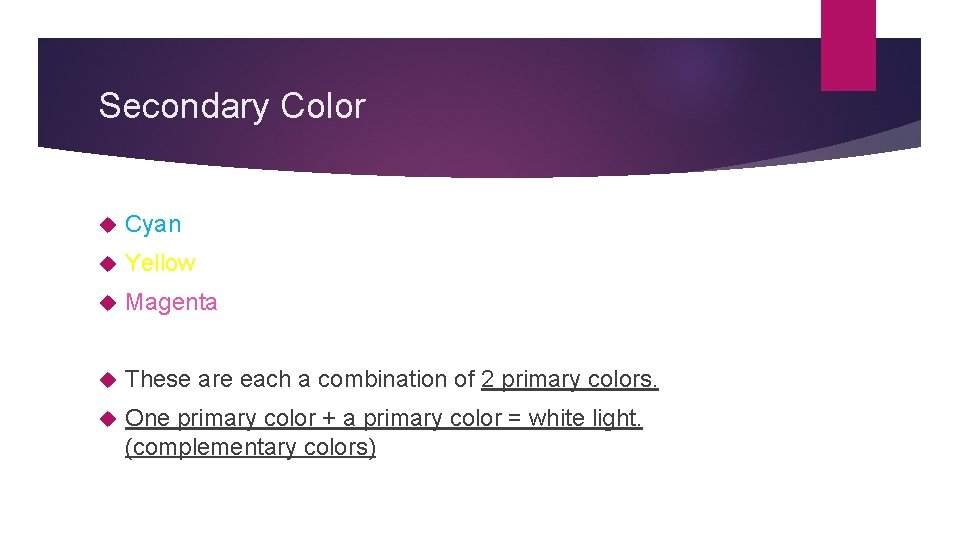Click the word 'Secondary' in the title
Viewport: 960px width, 540px height.
(x=184, y=107)
